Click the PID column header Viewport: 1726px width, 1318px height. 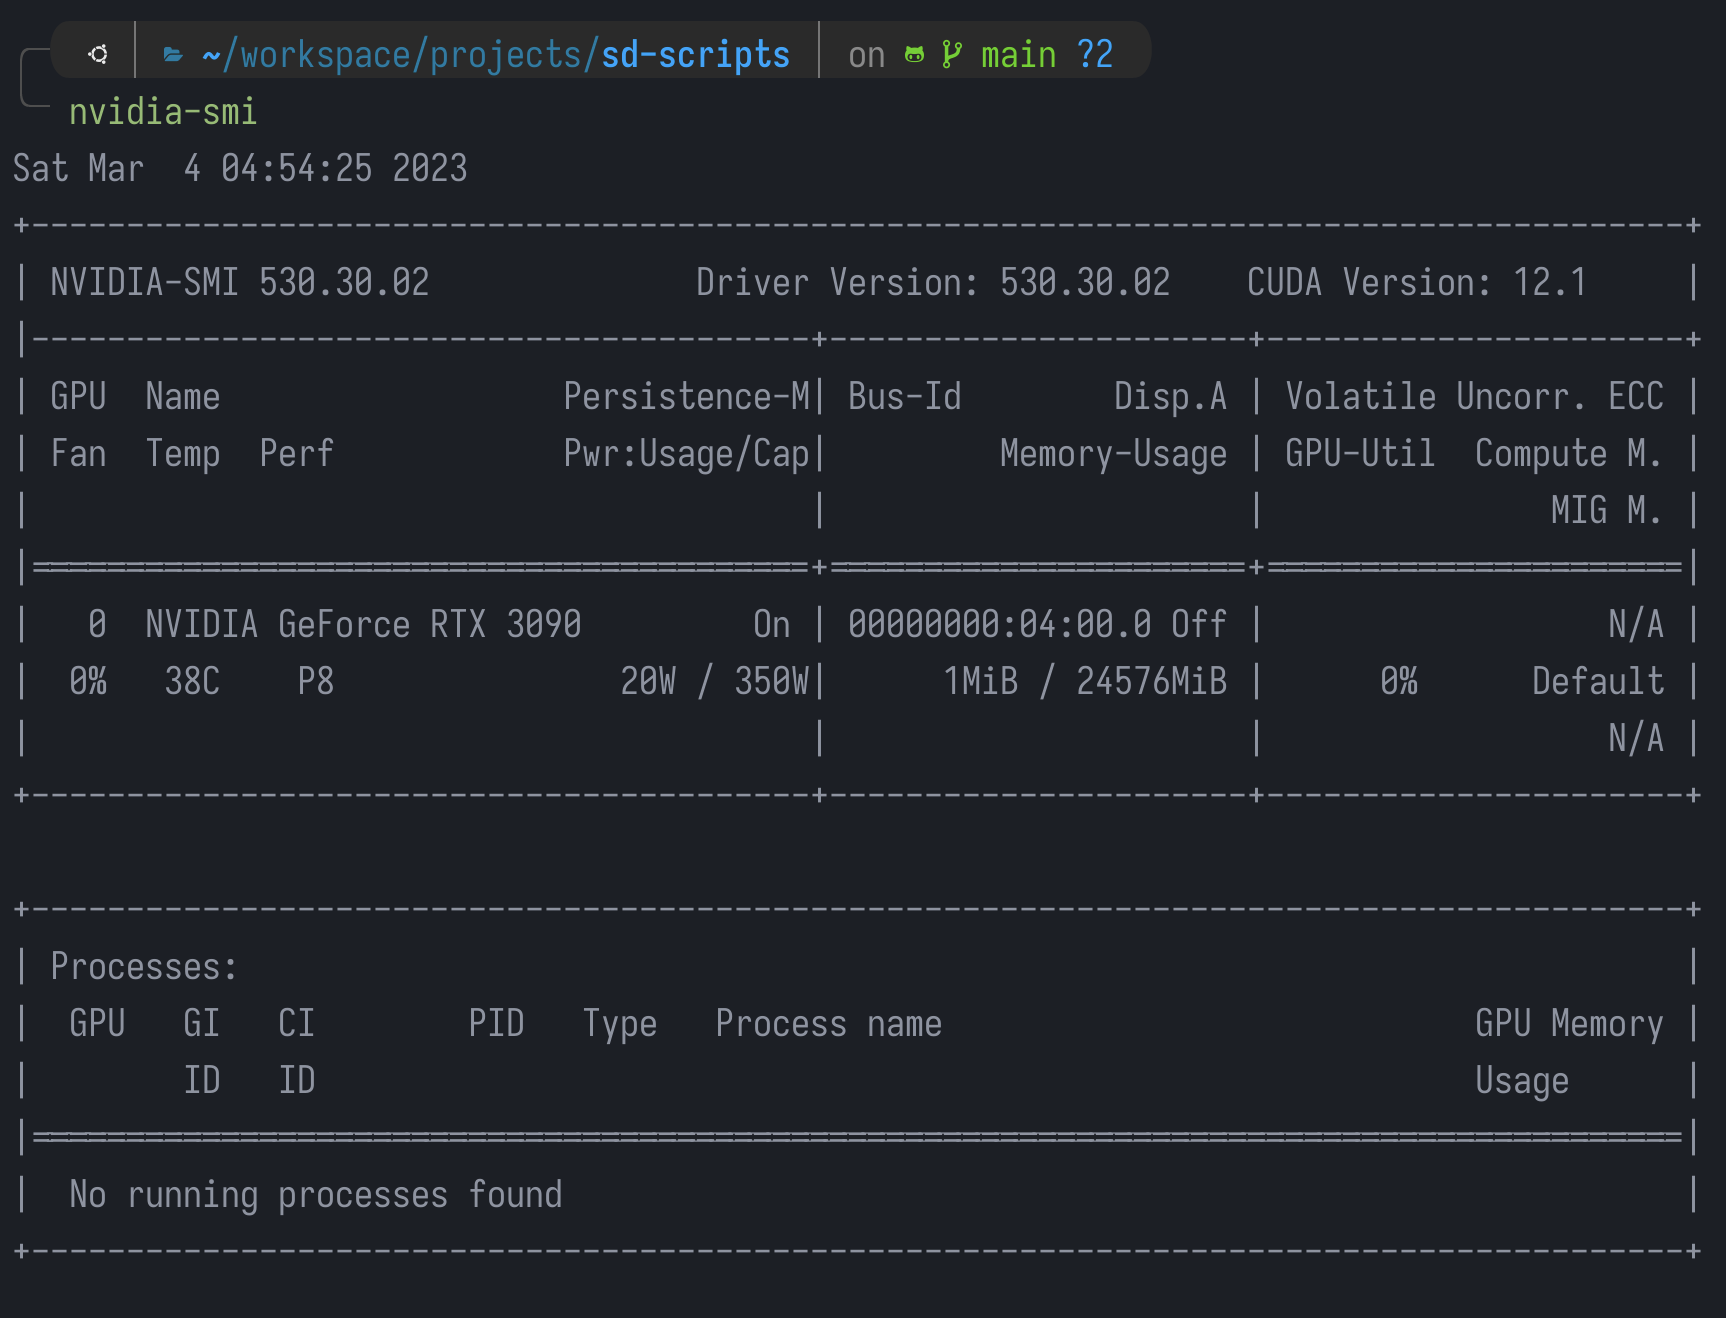pos(496,1023)
